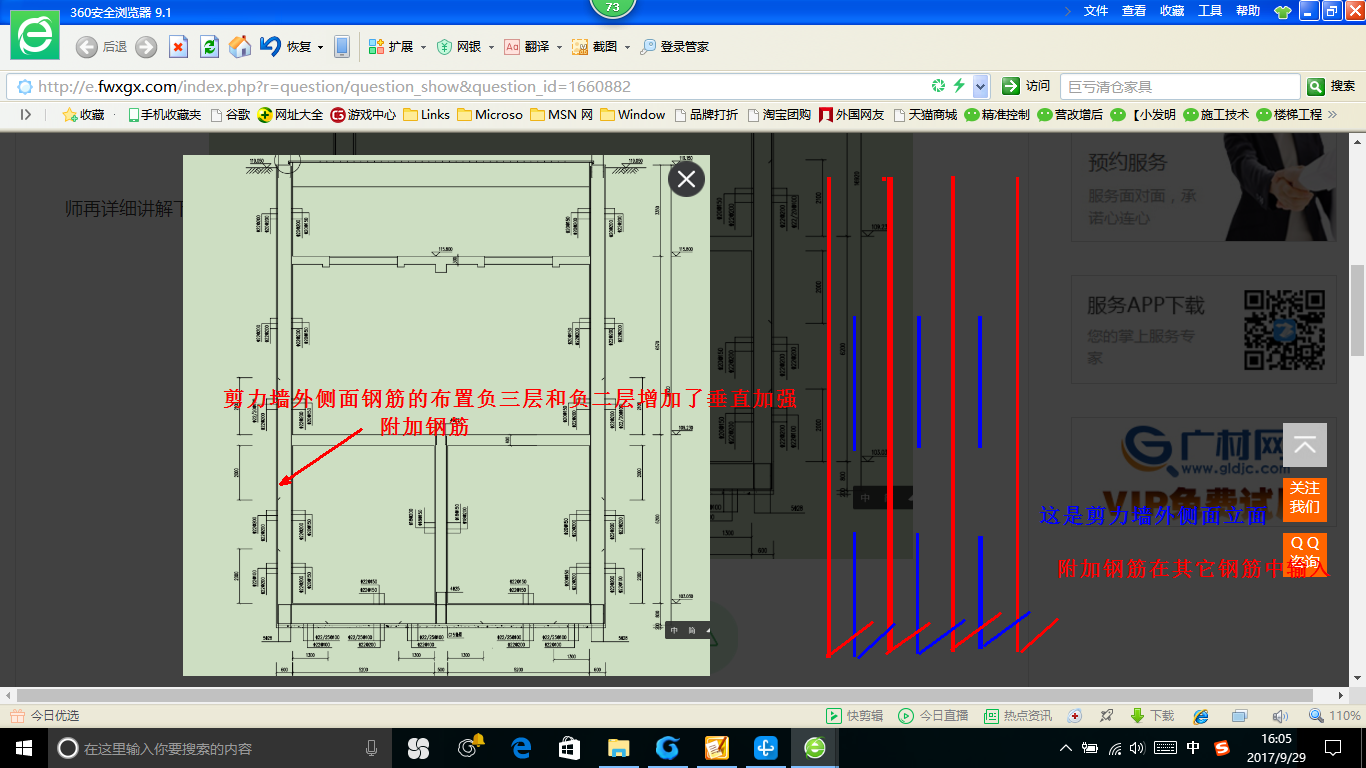This screenshot has height=768, width=1366.
Task: Expand the 恢复 dropdown arrow
Action: click(x=321, y=47)
